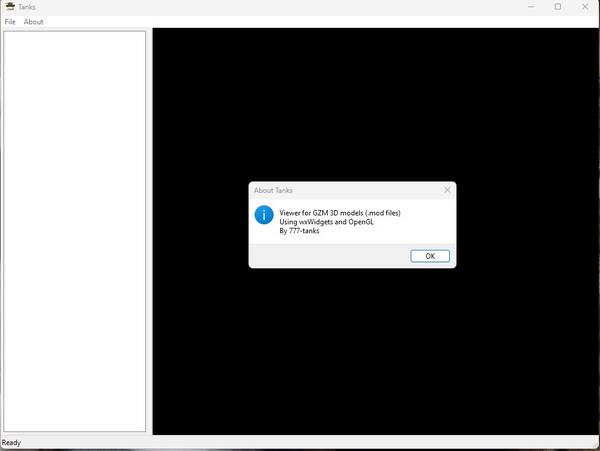Minimize the Tanks main window
The width and height of the screenshot is (600, 451).
click(531, 7)
